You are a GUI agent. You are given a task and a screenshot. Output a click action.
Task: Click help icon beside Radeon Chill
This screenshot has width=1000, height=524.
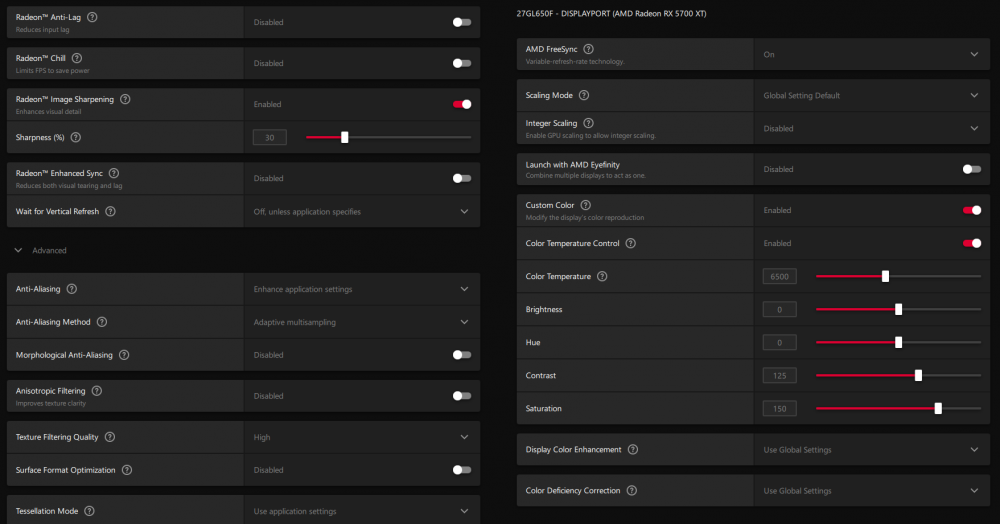77,58
